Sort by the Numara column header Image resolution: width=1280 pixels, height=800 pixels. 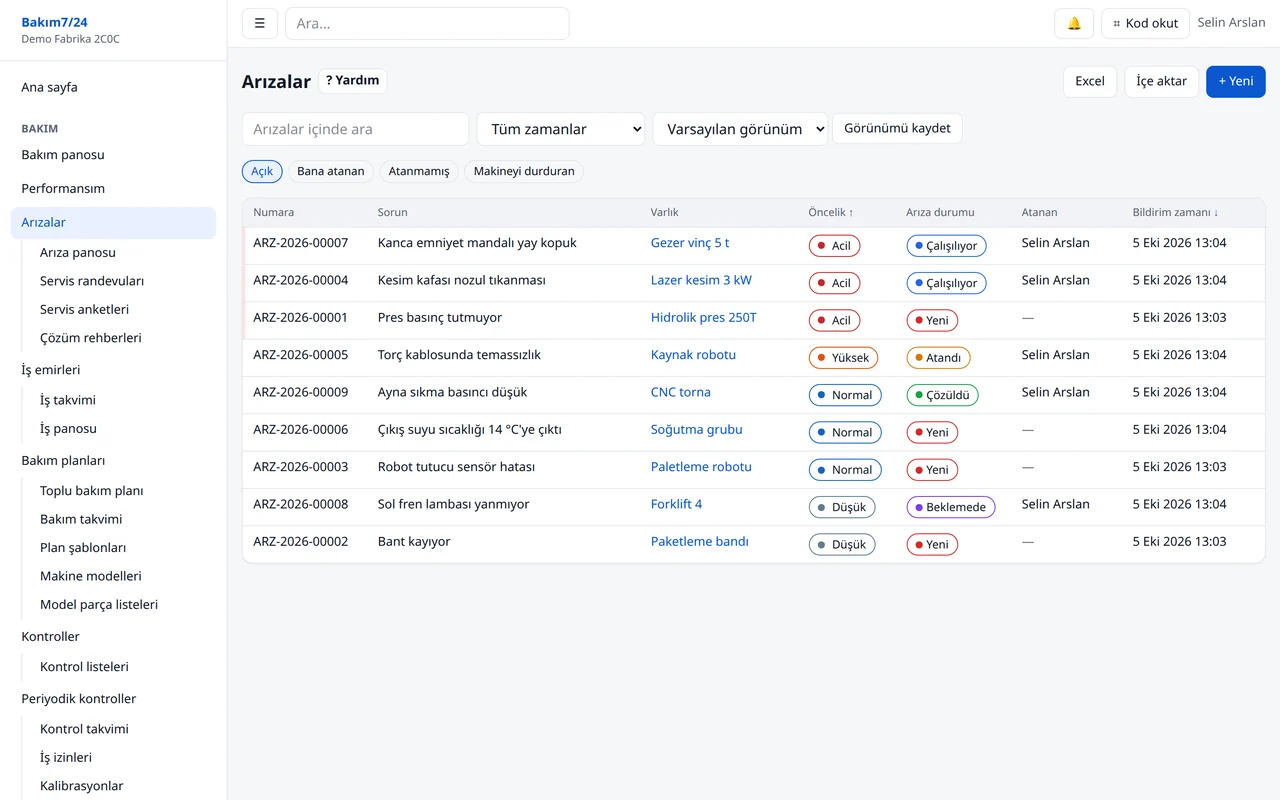click(273, 212)
